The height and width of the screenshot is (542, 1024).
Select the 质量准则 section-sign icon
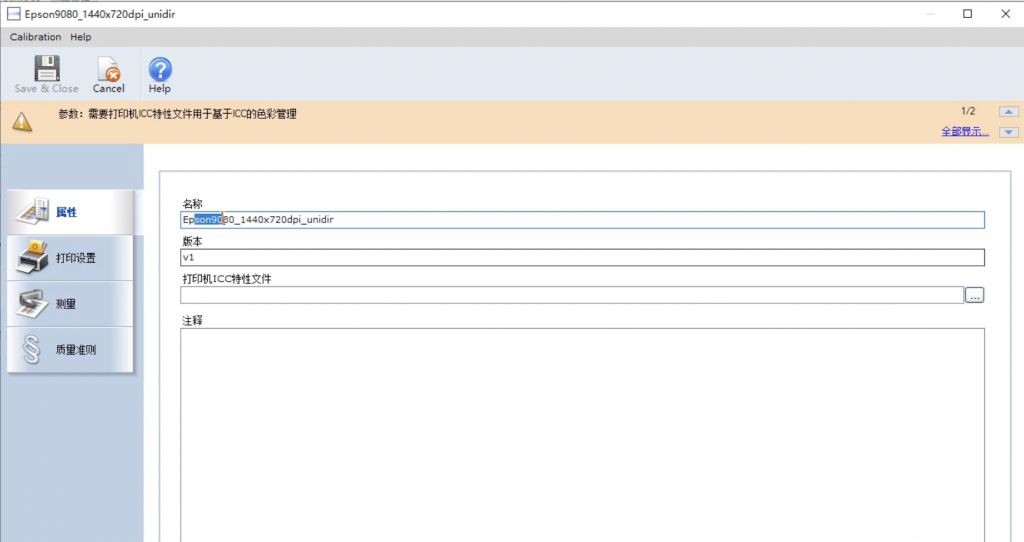(x=31, y=349)
